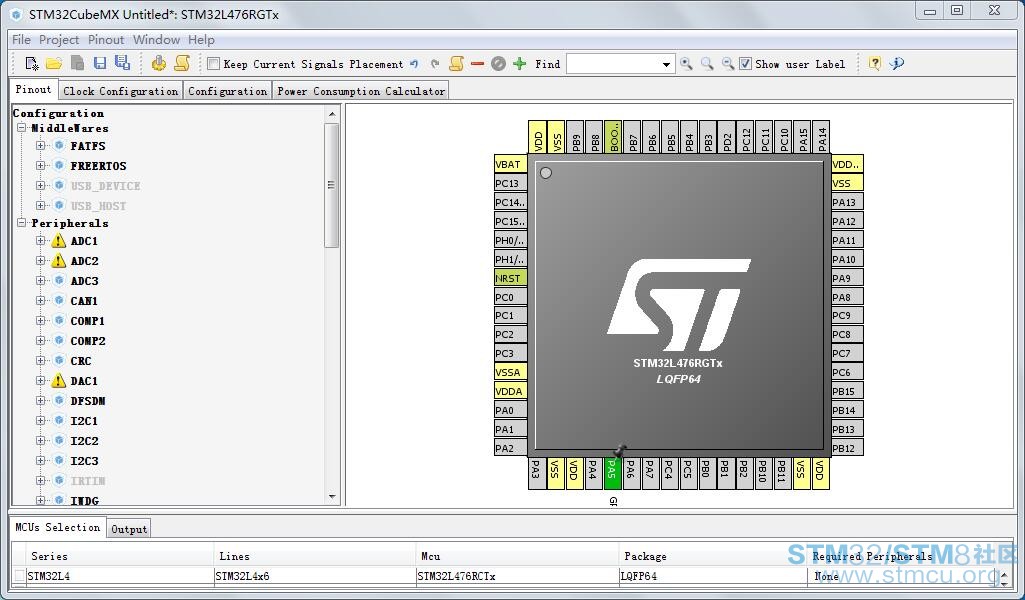The height and width of the screenshot is (600, 1025).
Task: Click the Undo arrow icon
Action: click(x=414, y=63)
